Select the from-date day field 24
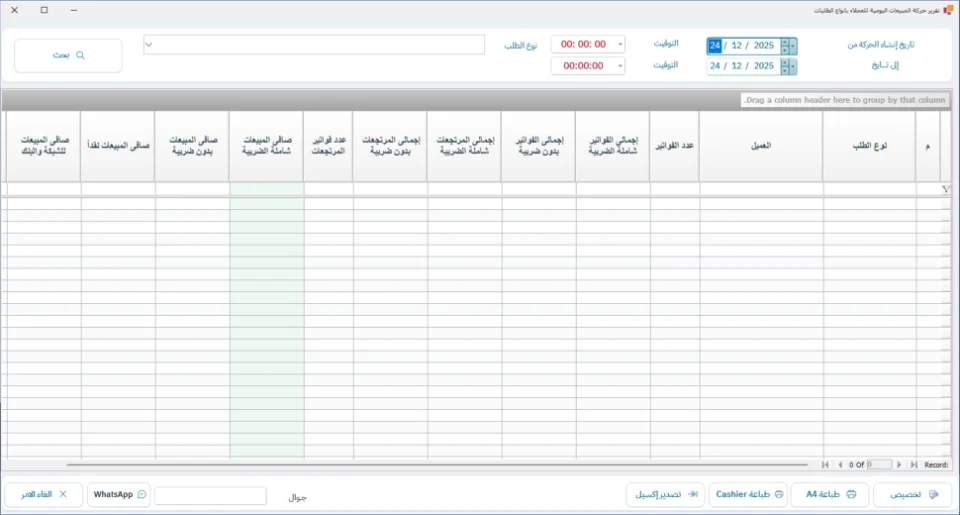This screenshot has width=960, height=515. pos(714,45)
